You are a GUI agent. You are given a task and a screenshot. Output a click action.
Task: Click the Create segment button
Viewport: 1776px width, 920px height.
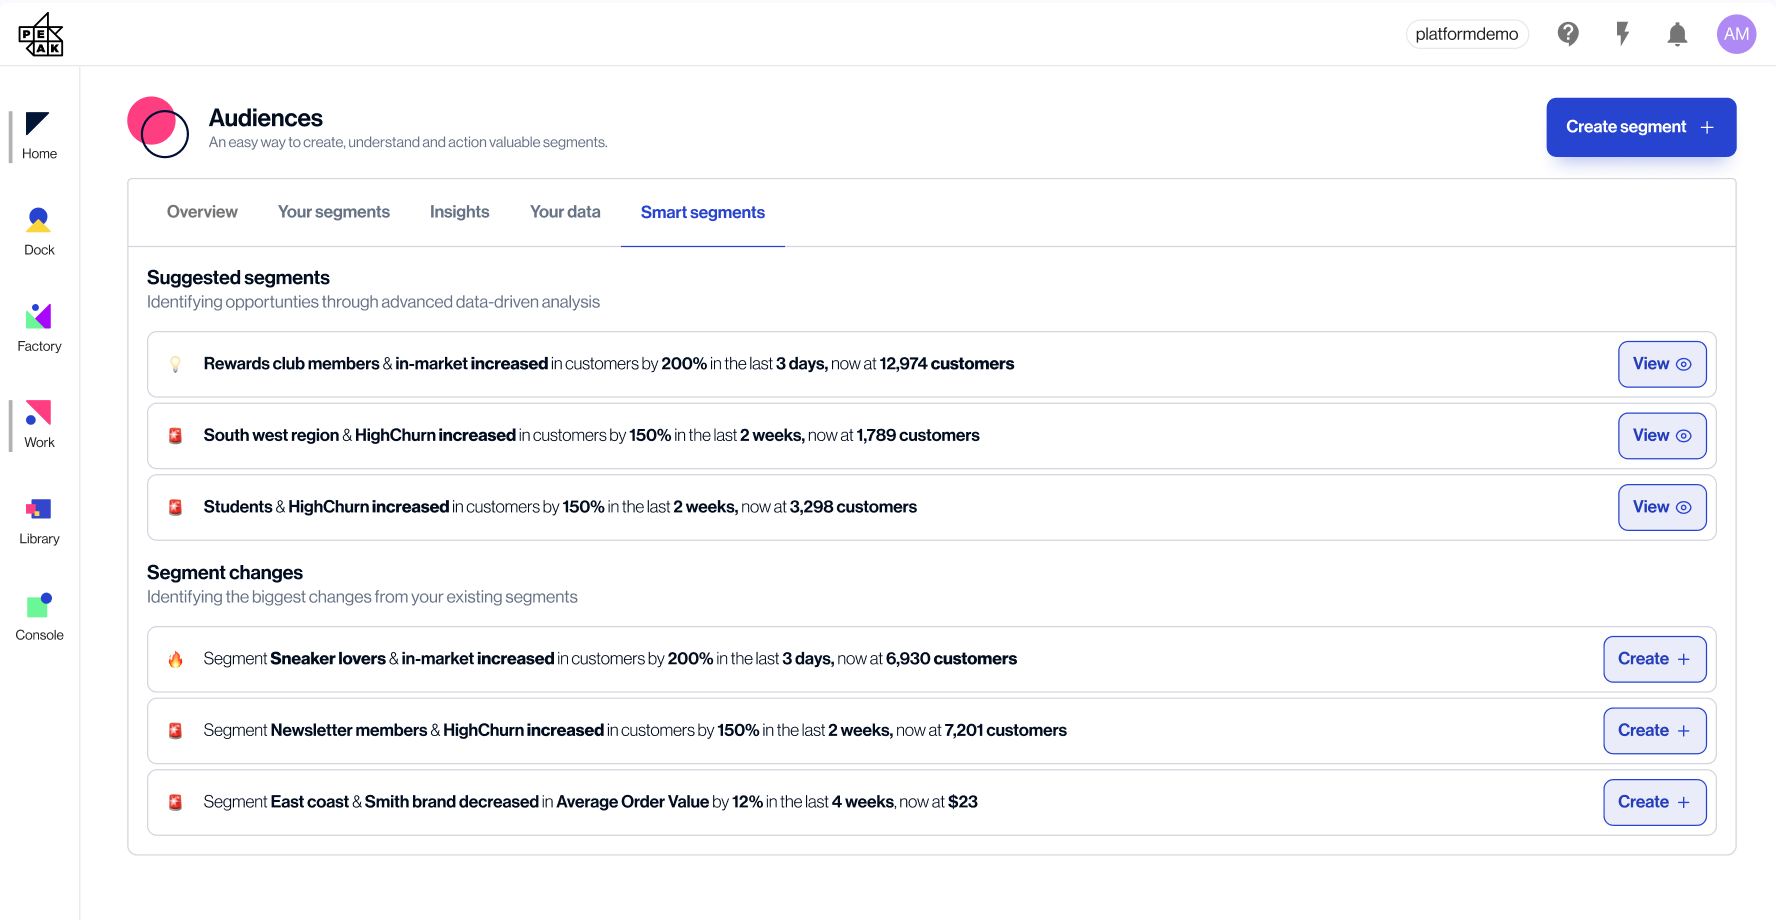click(1640, 127)
